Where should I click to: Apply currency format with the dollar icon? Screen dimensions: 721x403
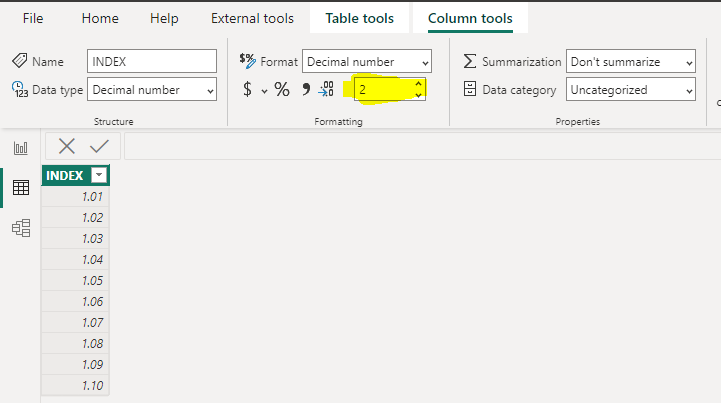coord(247,89)
